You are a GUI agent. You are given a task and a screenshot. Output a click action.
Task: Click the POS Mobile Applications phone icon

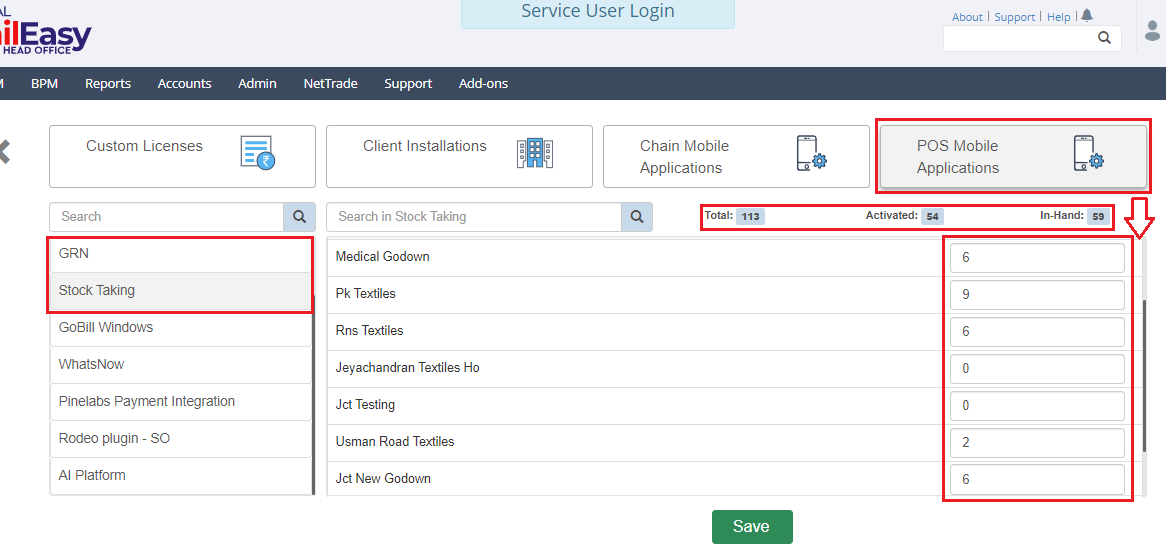1088,153
